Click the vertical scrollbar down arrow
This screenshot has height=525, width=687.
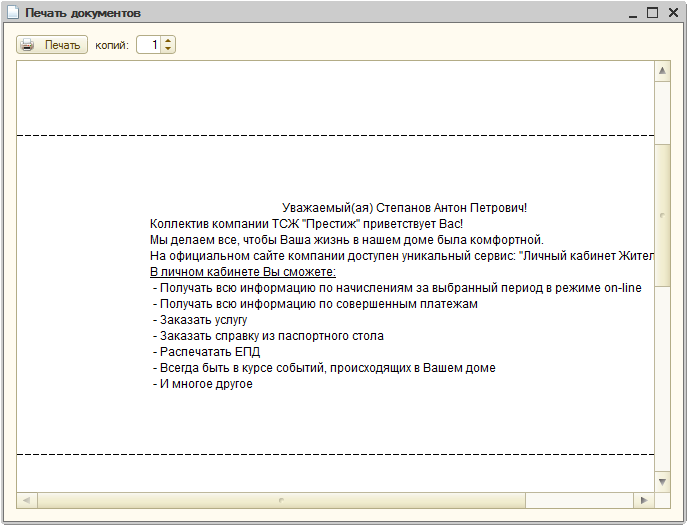click(662, 482)
